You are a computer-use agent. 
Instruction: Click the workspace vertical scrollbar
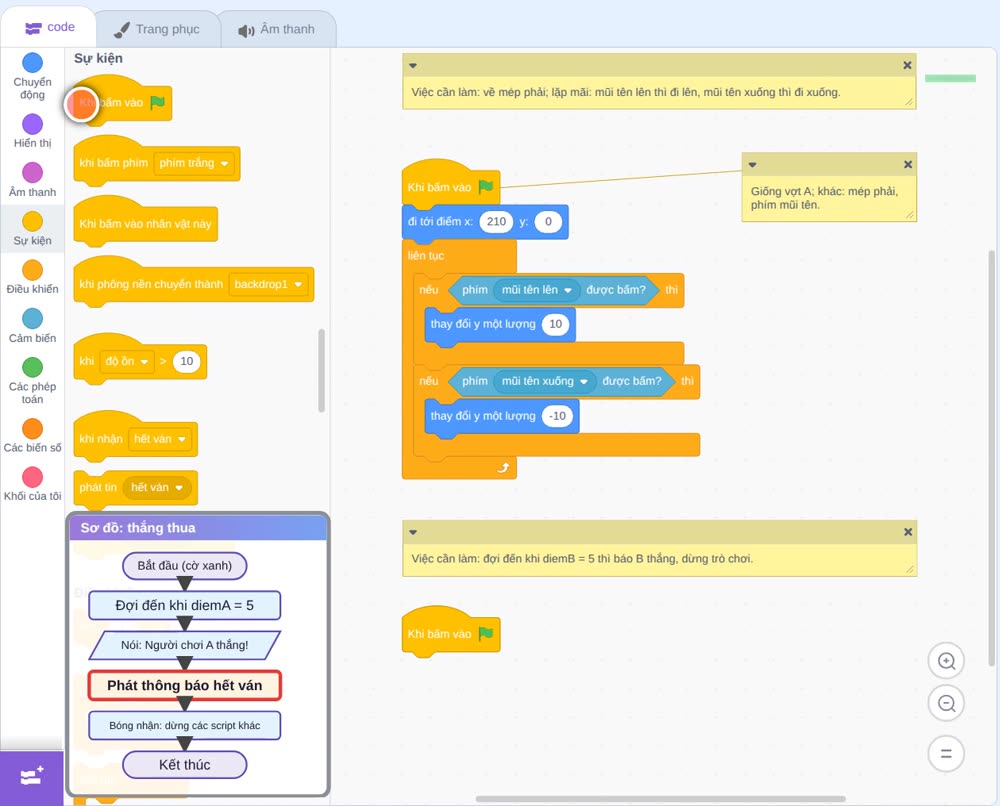point(992,458)
